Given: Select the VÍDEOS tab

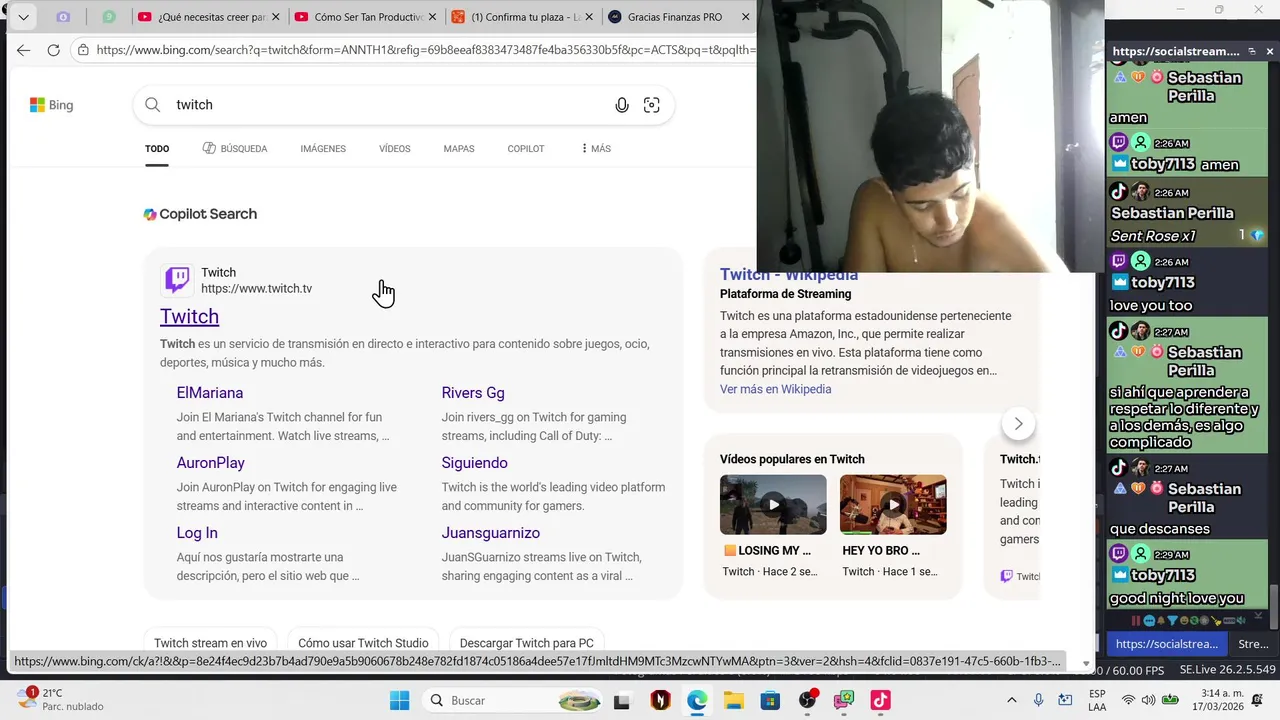Looking at the screenshot, I should coord(395,149).
